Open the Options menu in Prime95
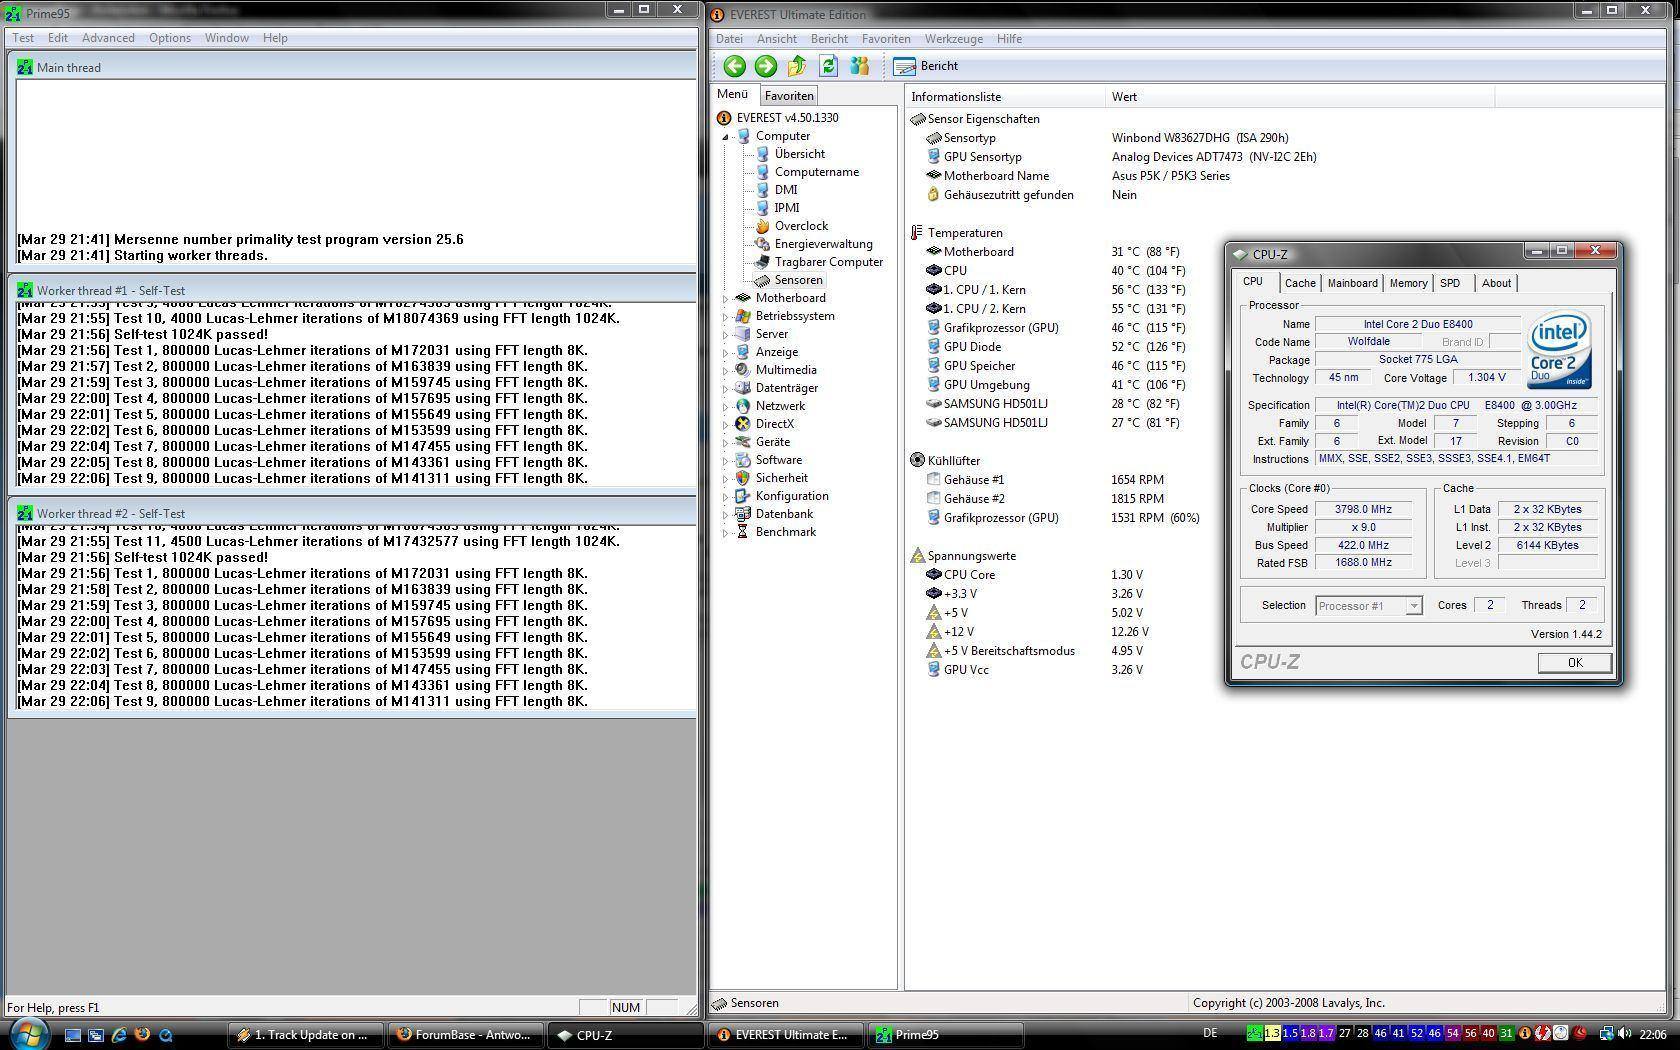This screenshot has height=1050, width=1680. tap(170, 38)
